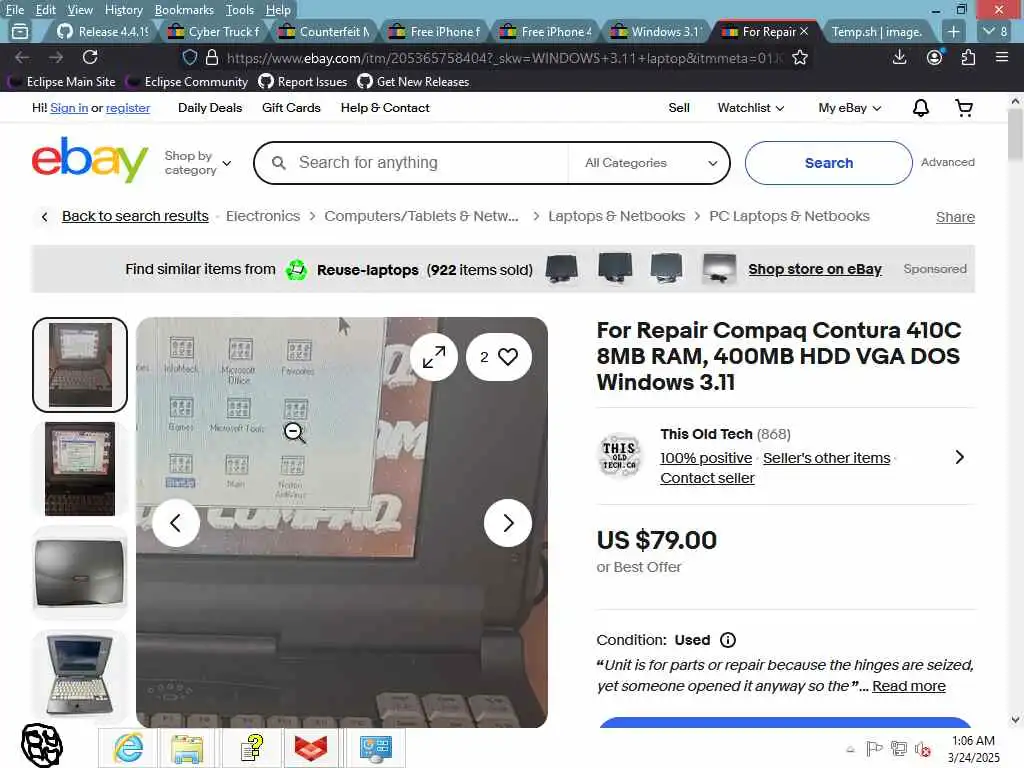Select the third thumbnail of closed laptop lid
Image resolution: width=1024 pixels, height=768 pixels.
pos(80,573)
